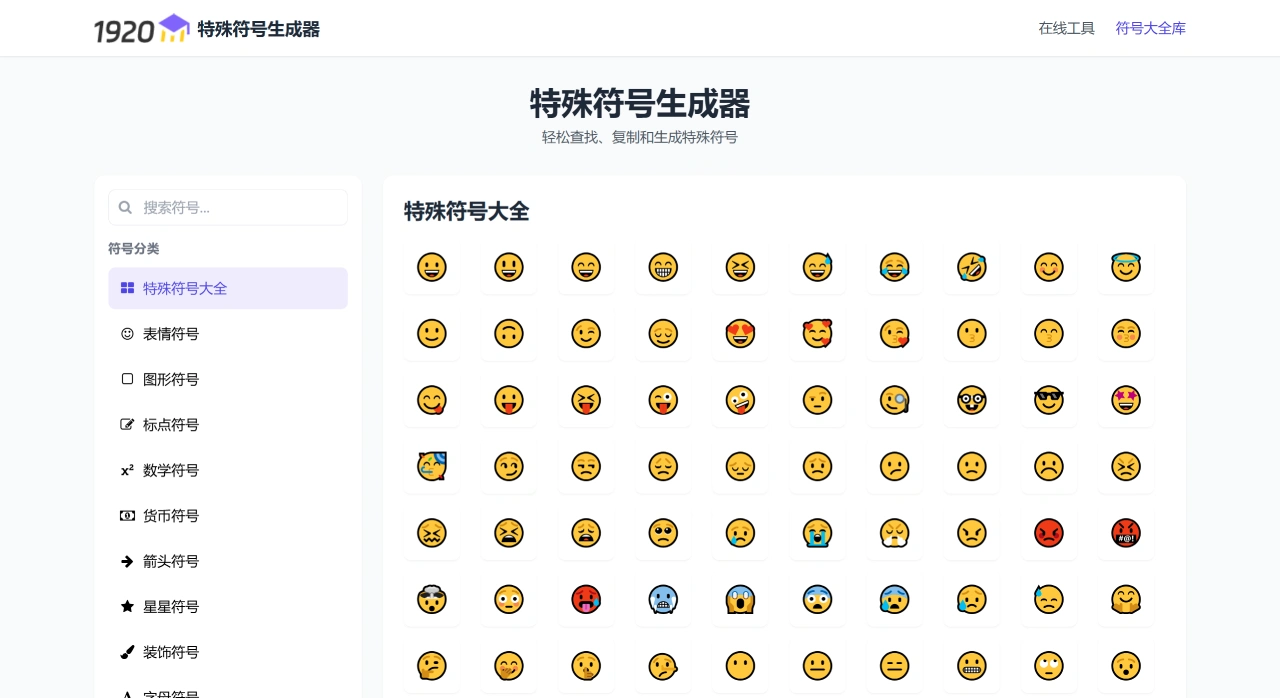Click the upside-down face emoji
This screenshot has height=698, width=1280.
pos(509,334)
